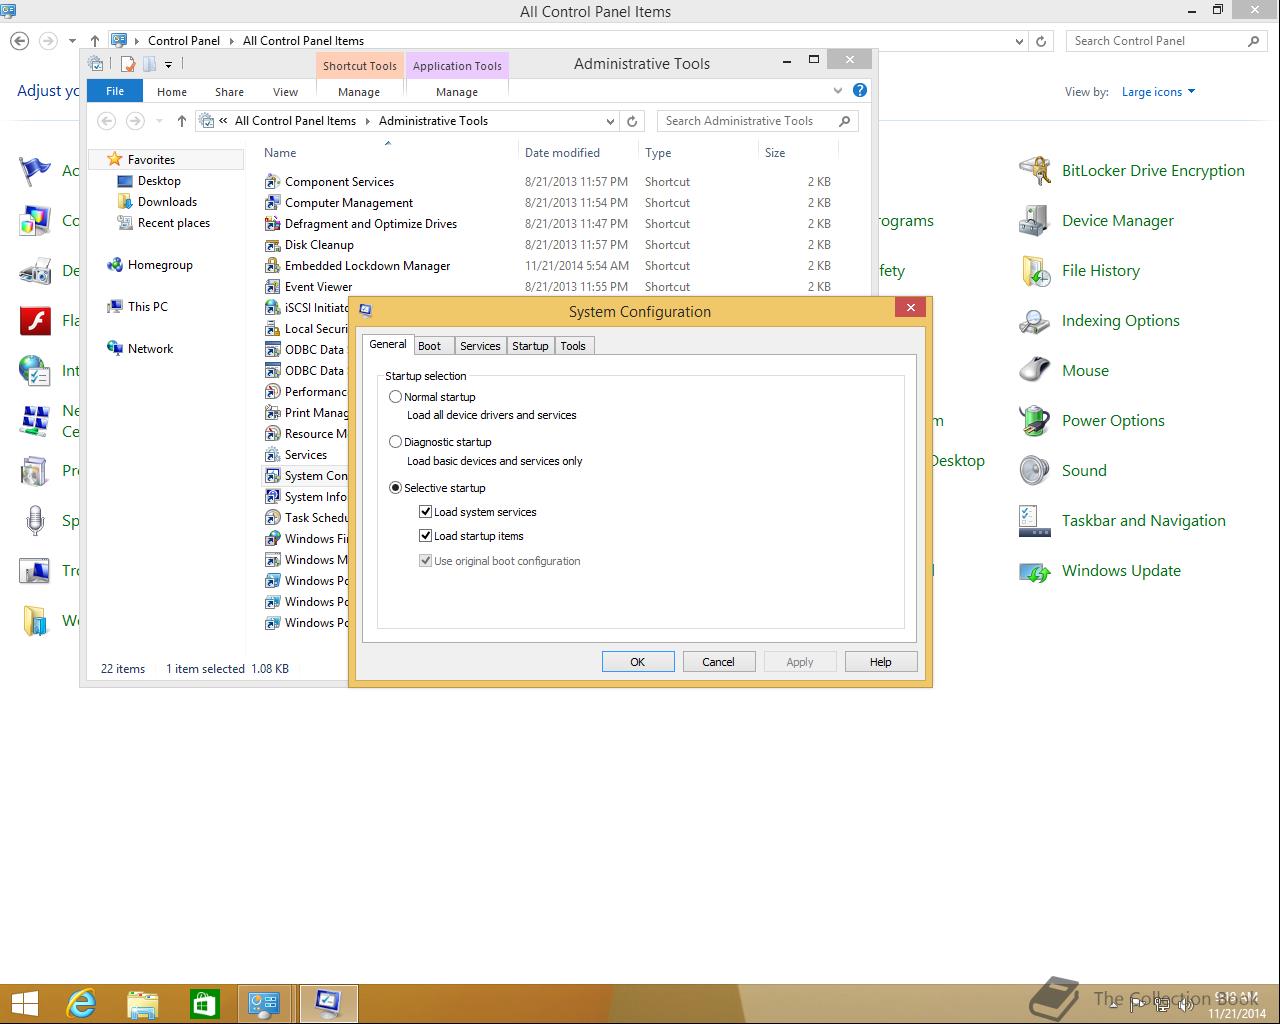
Task: Open BitLocker Drive Encryption icon
Action: (x=1034, y=171)
